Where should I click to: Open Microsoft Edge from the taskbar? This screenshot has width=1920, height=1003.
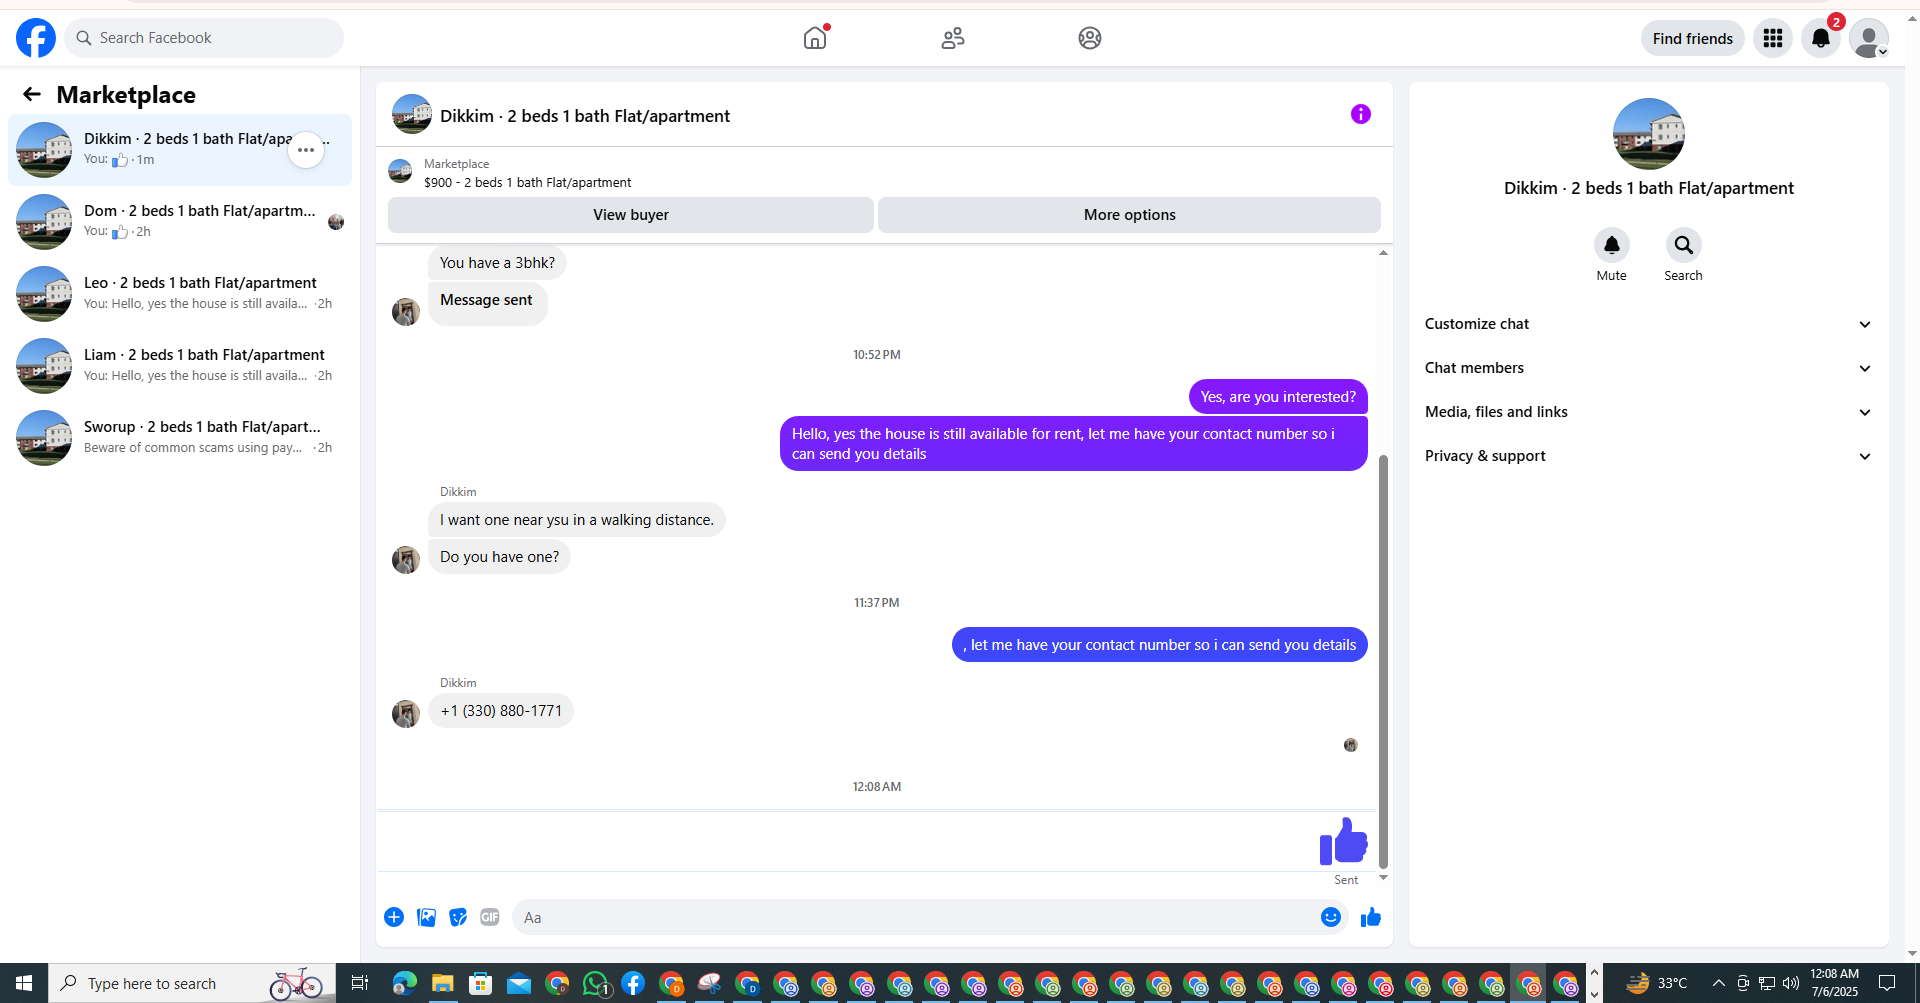[x=404, y=984]
